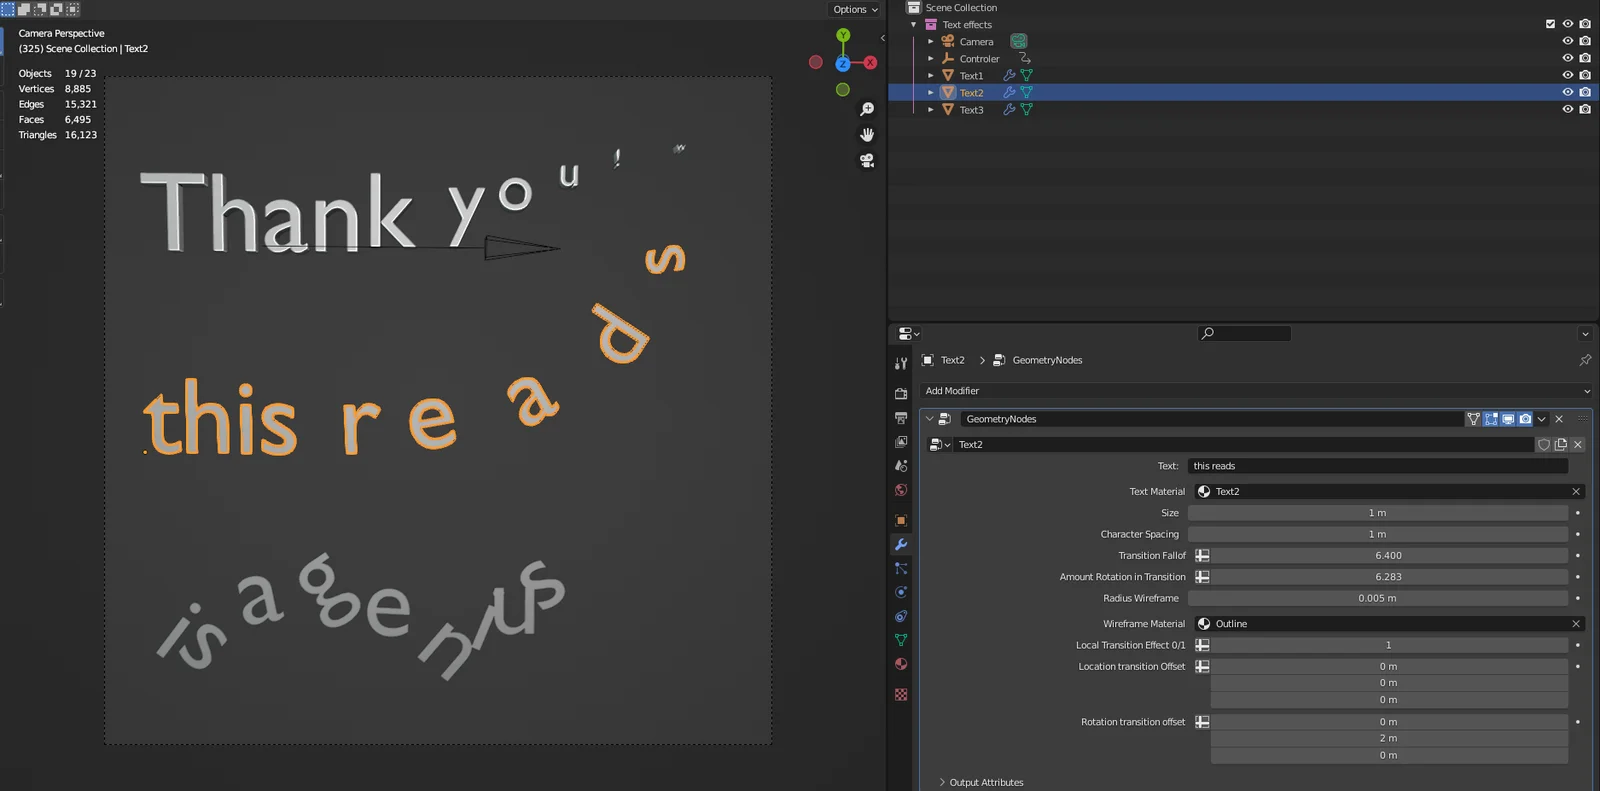Hide Text3 in viewport with eye icon

[1568, 109]
